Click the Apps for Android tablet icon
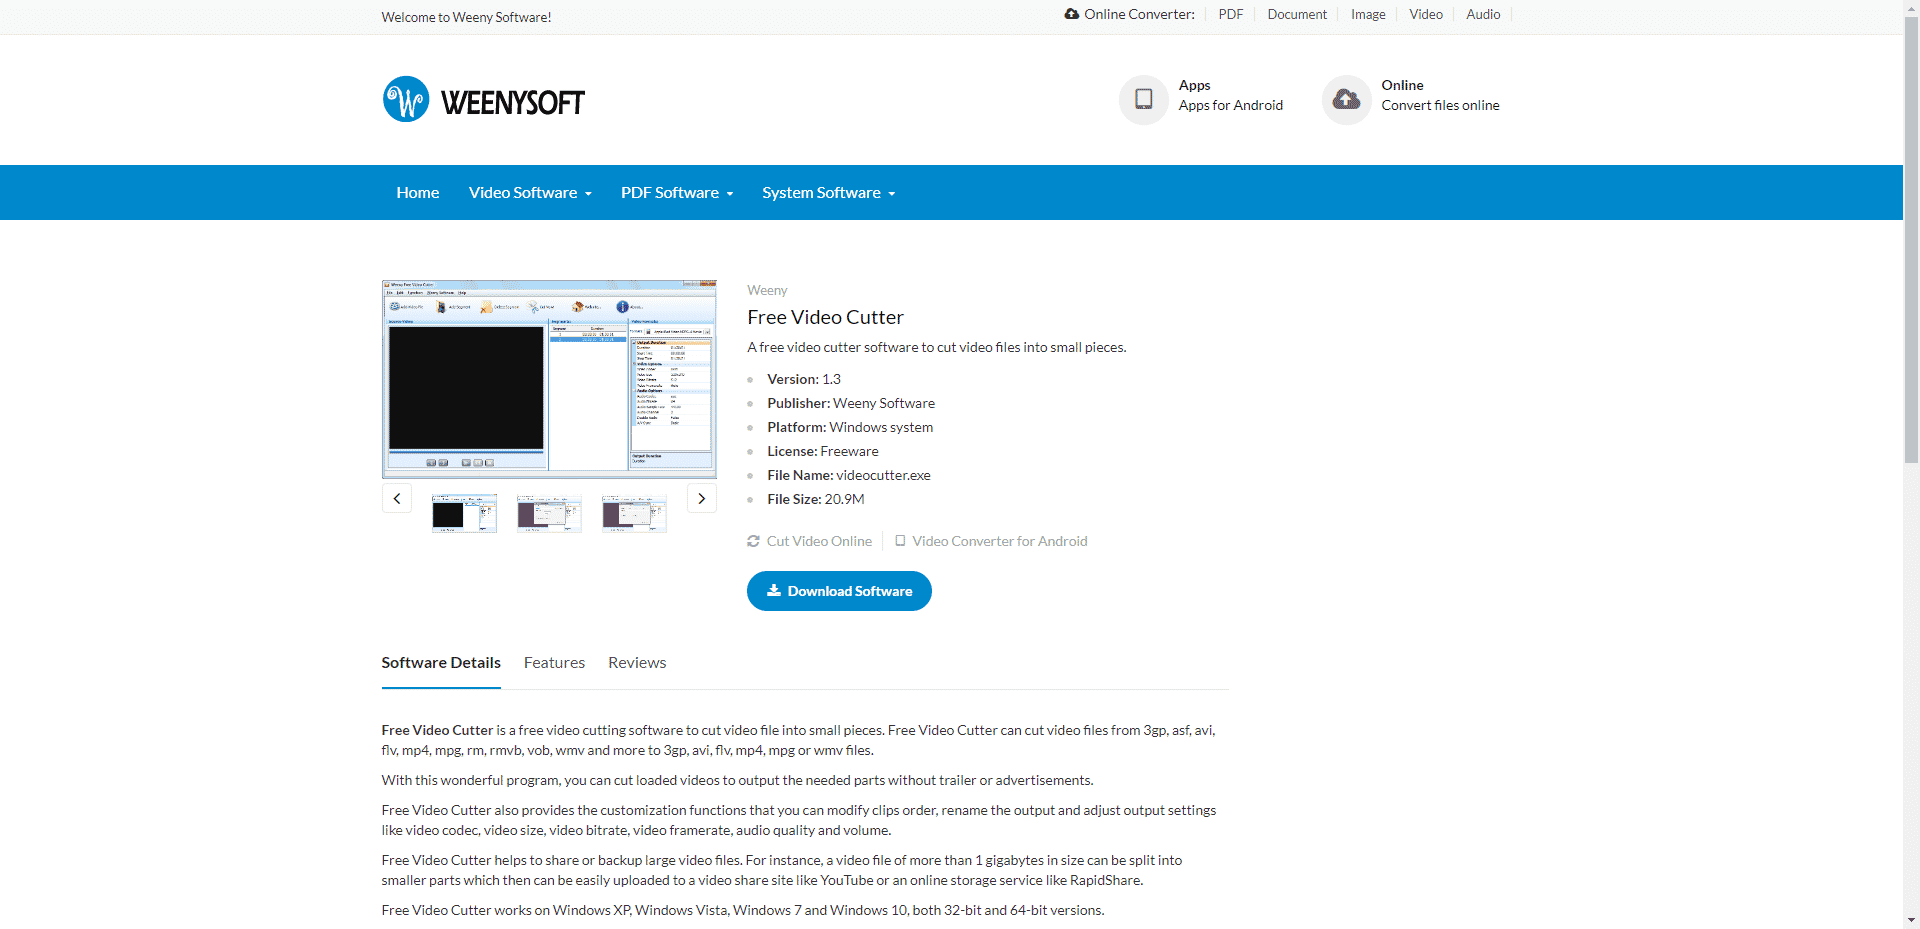Screen dimensions: 1920x929 [x=1143, y=99]
